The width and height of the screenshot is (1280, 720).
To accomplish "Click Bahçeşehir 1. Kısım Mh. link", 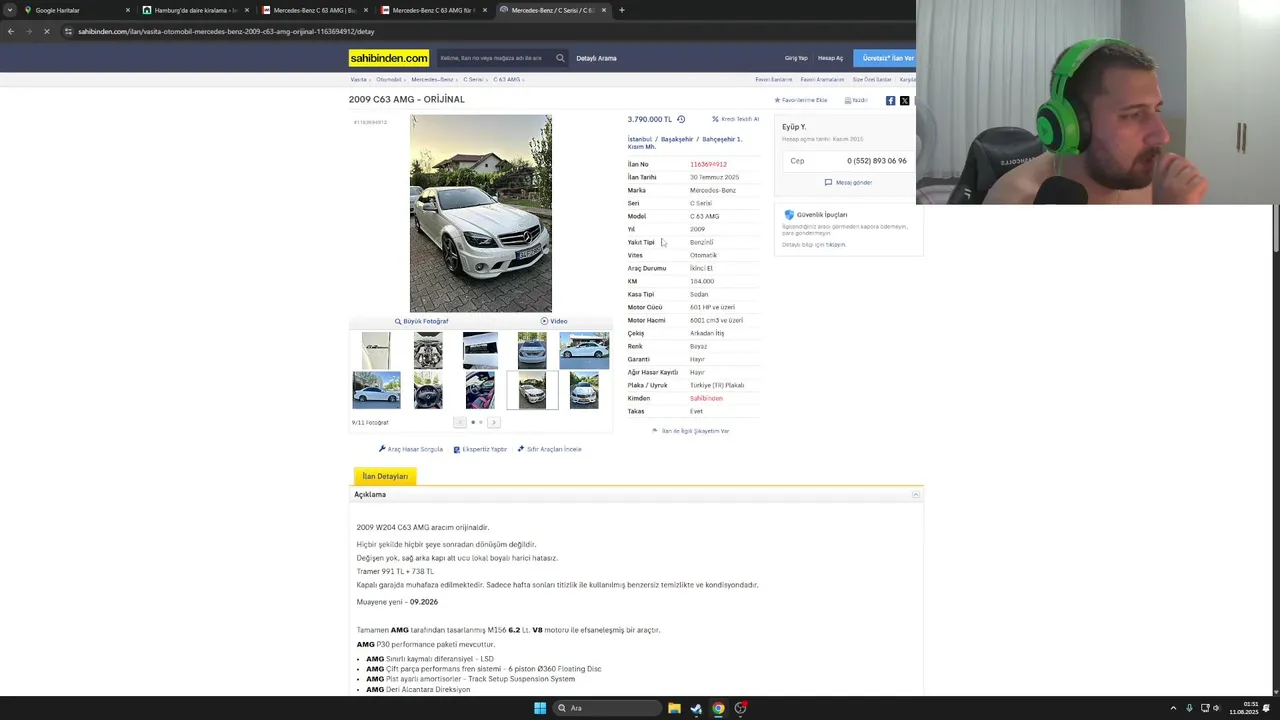I will (x=684, y=143).
